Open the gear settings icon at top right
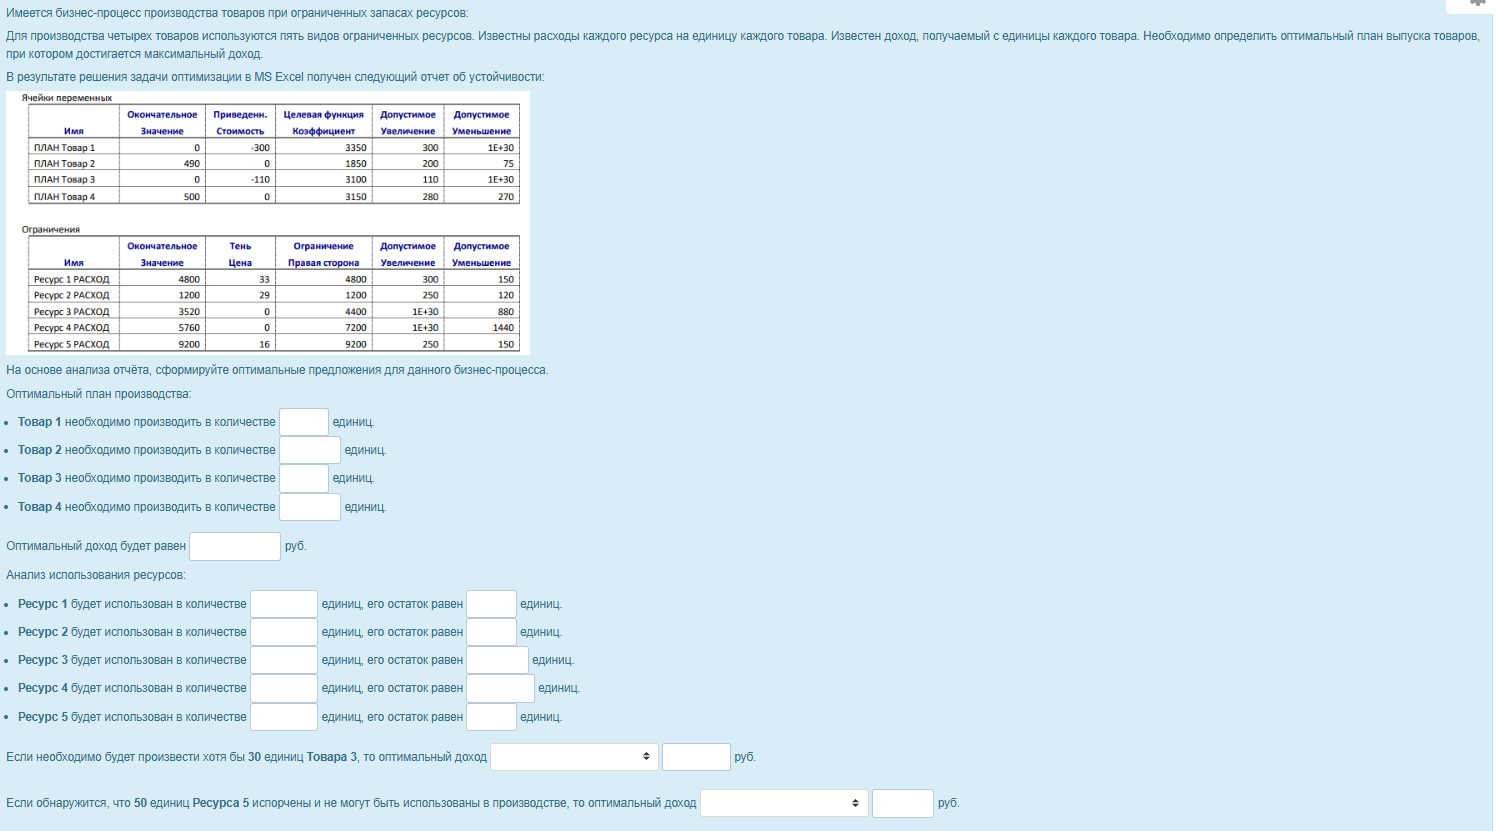This screenshot has width=1496, height=831. [1477, 3]
